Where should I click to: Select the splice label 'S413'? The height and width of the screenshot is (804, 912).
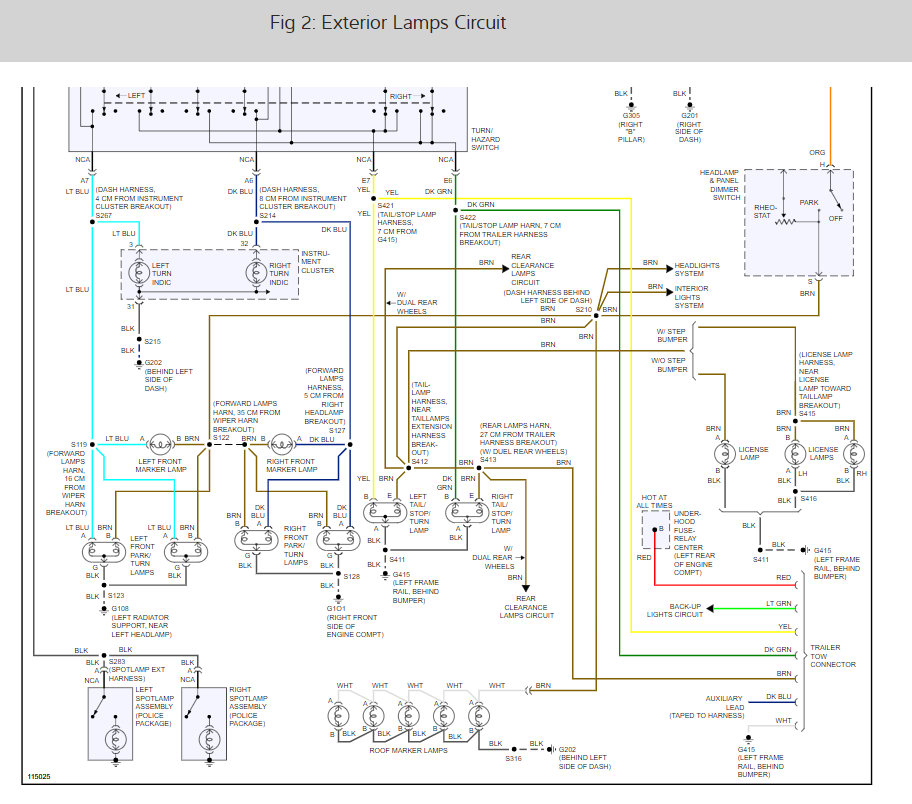(488, 460)
